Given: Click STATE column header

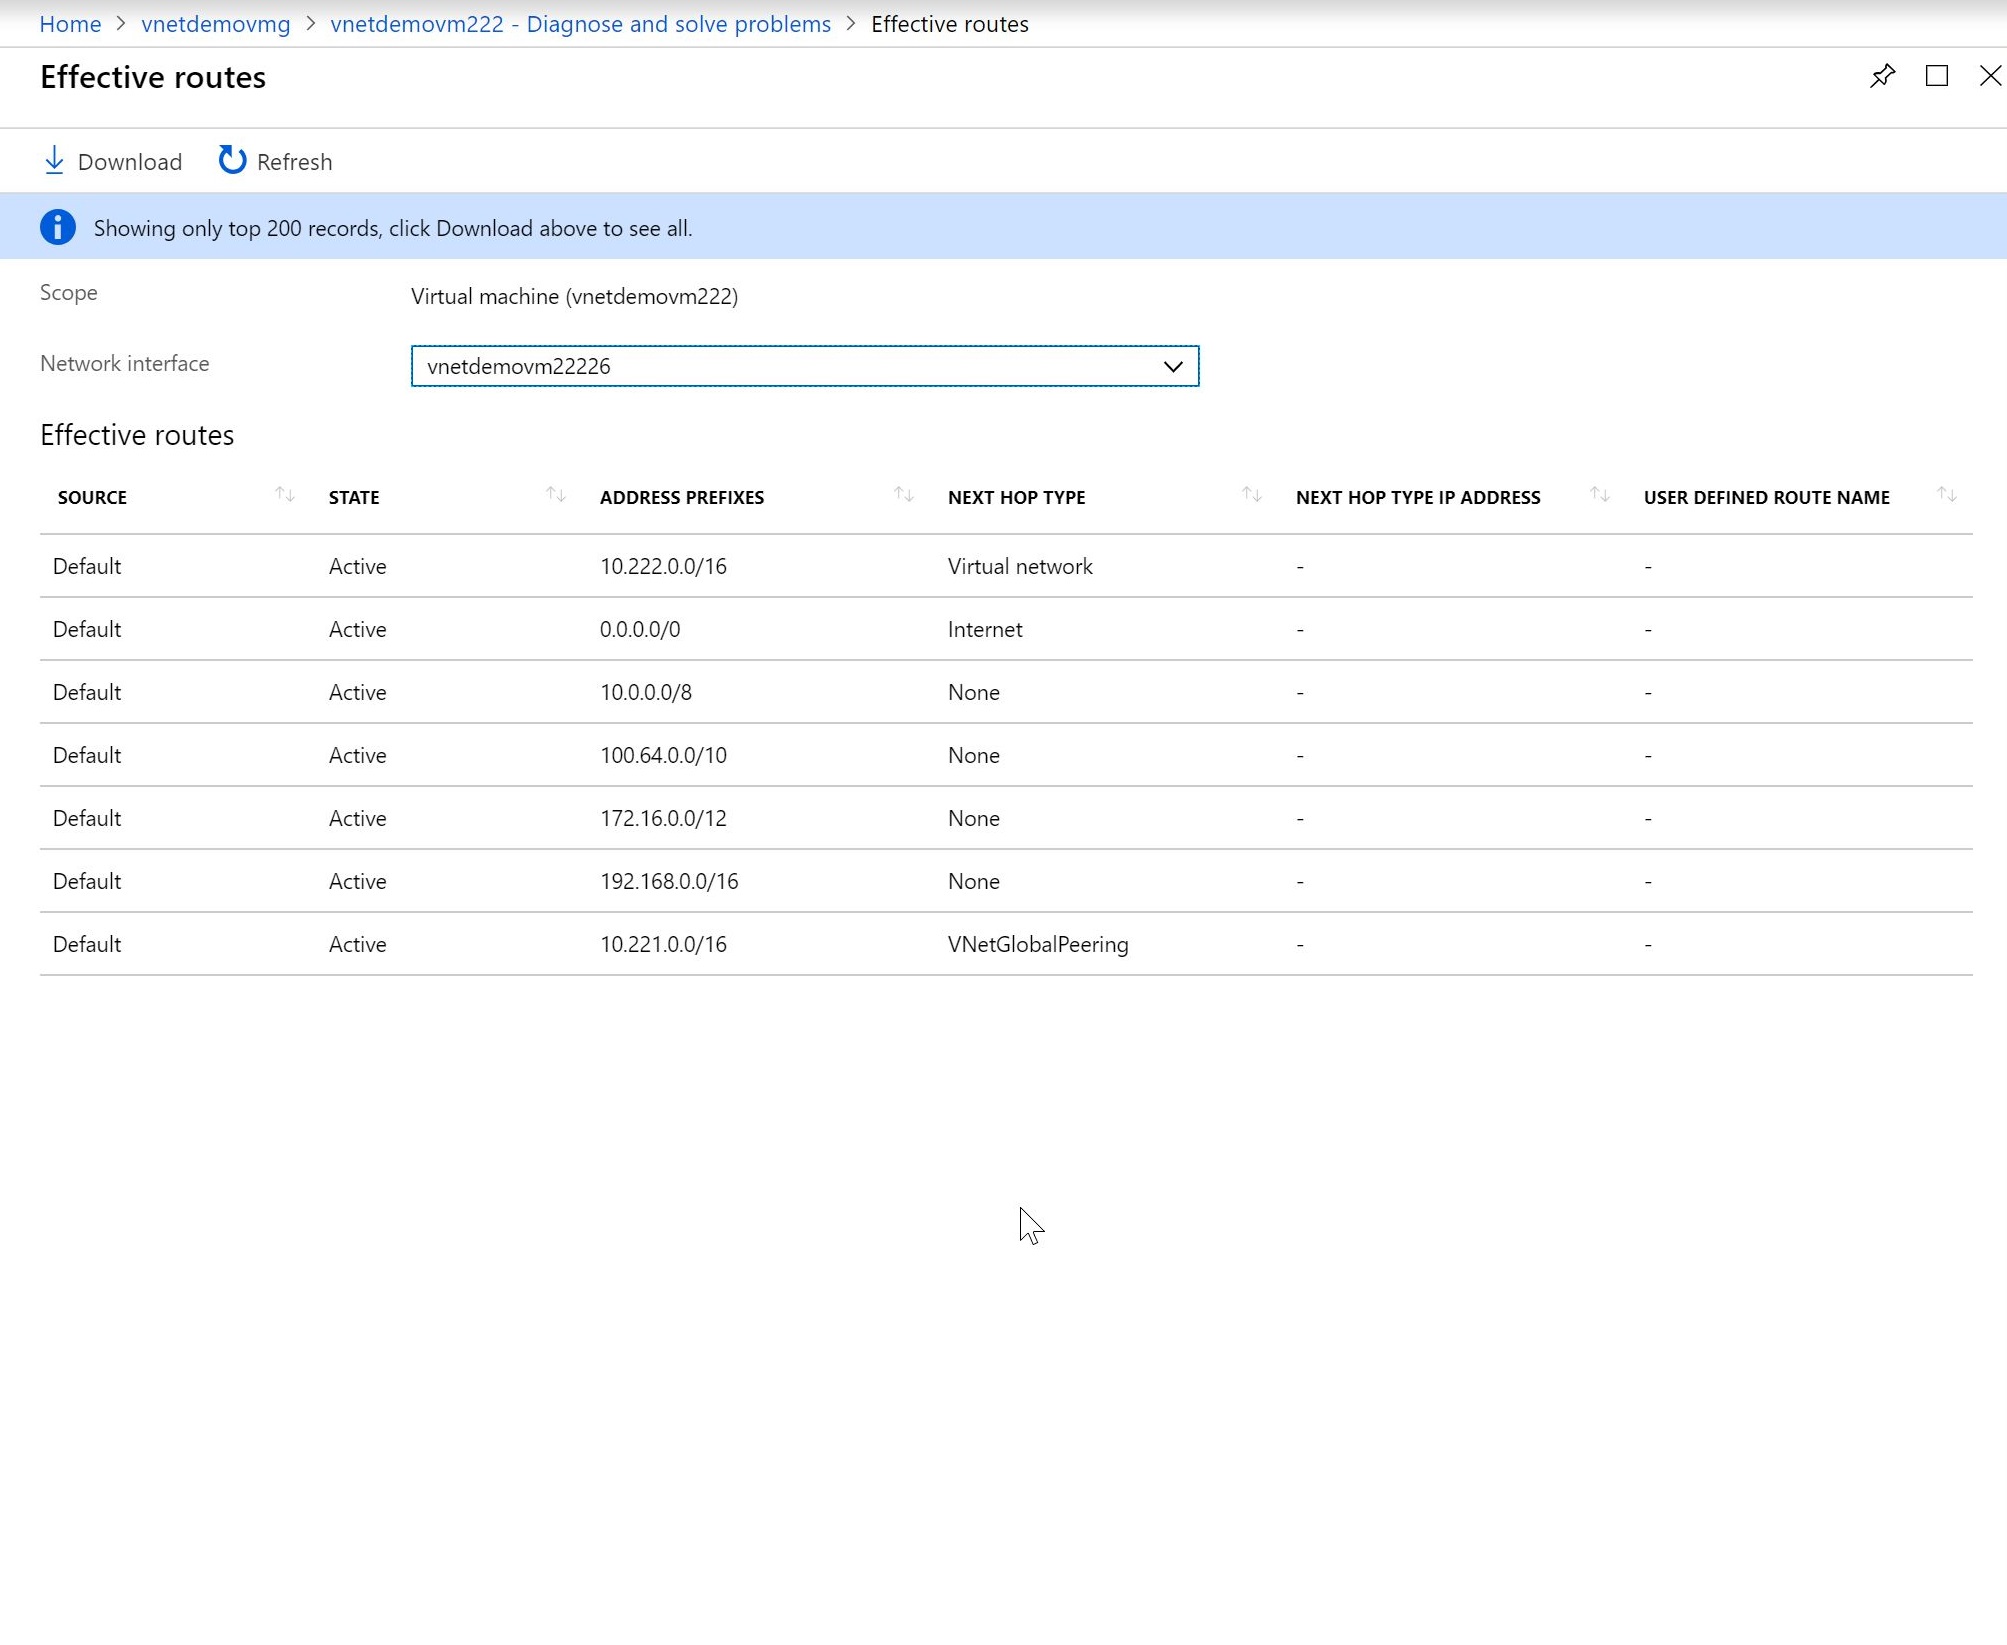Looking at the screenshot, I should click(354, 497).
